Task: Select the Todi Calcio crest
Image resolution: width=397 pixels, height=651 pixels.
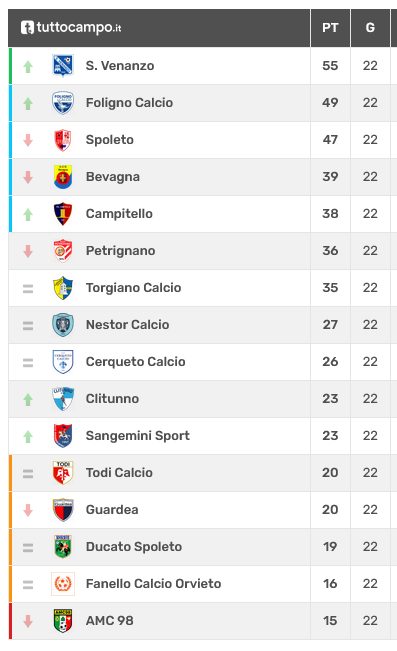Action: (63, 472)
